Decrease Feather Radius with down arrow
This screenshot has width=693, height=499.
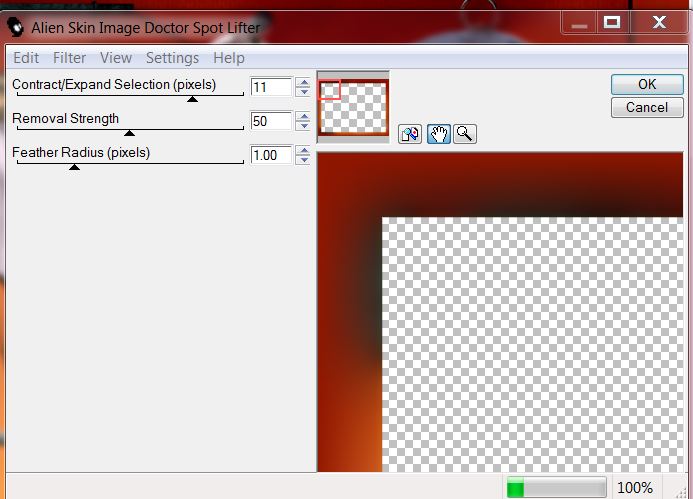[x=303, y=160]
